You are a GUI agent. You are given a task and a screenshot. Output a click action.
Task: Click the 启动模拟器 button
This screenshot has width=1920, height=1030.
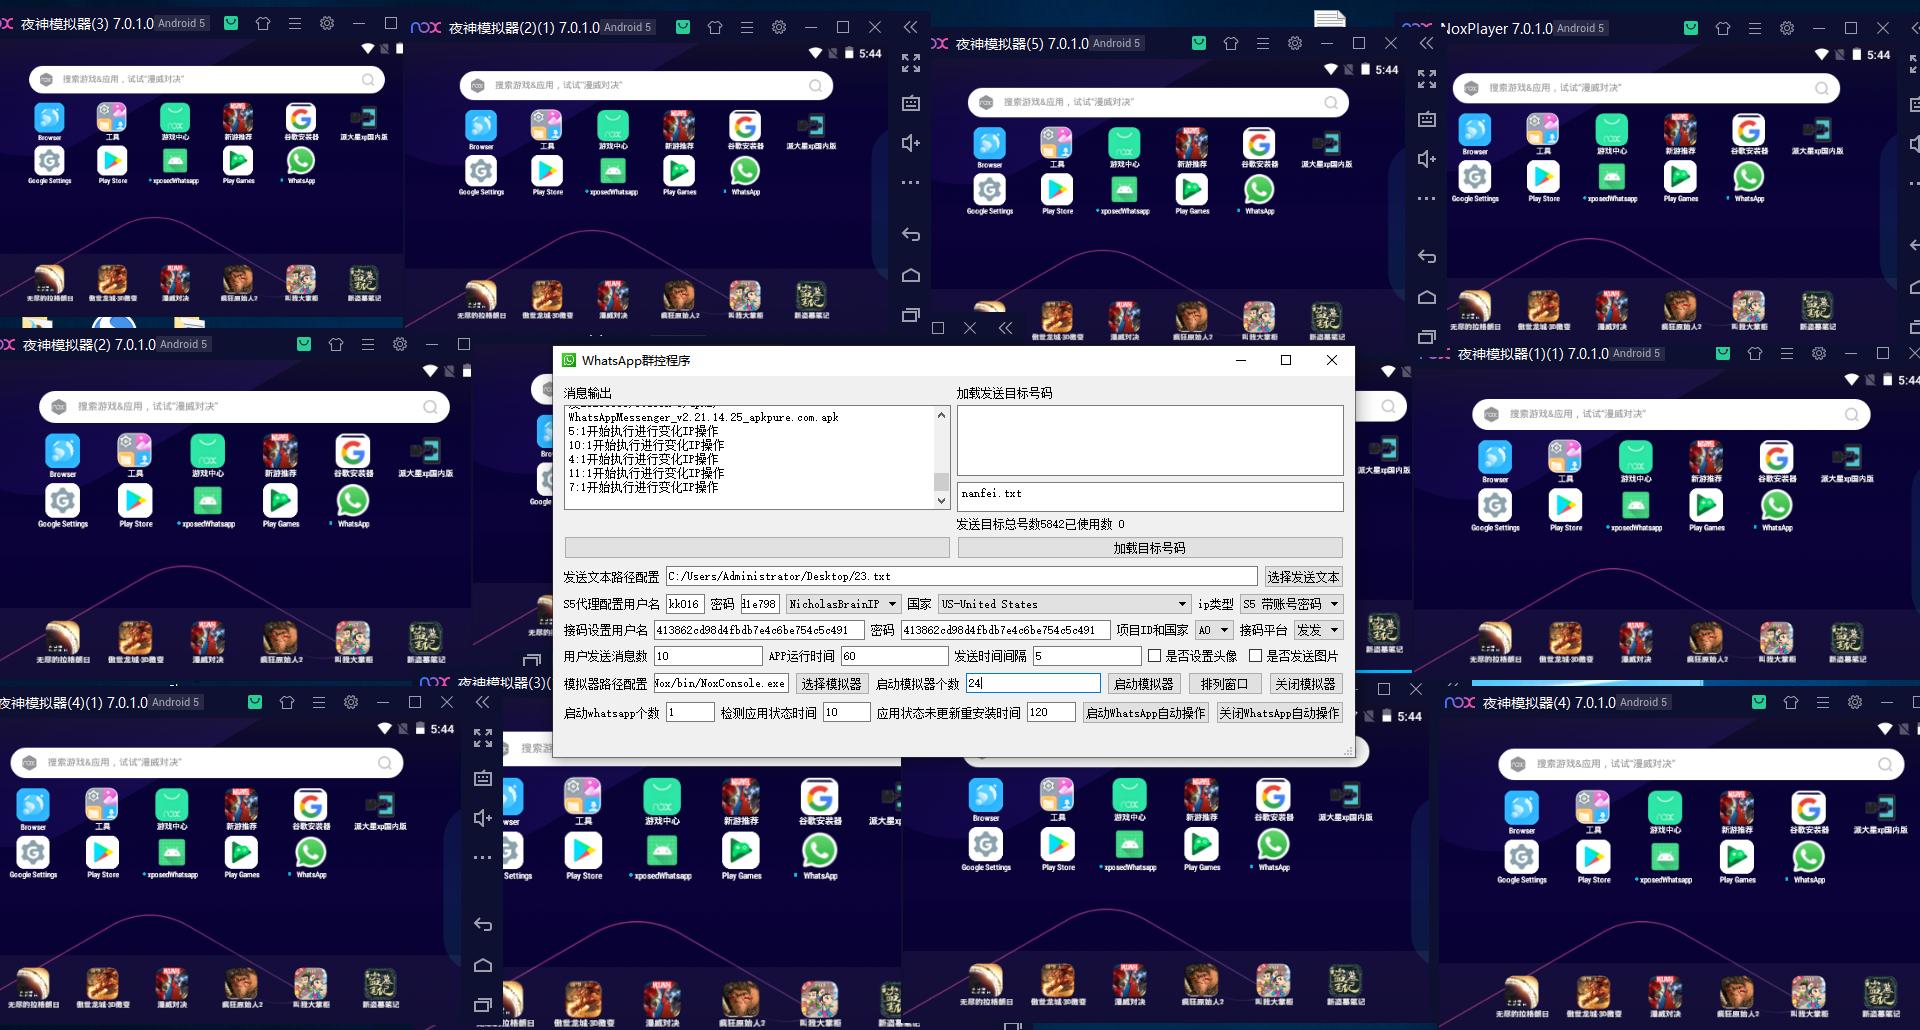tap(1144, 684)
